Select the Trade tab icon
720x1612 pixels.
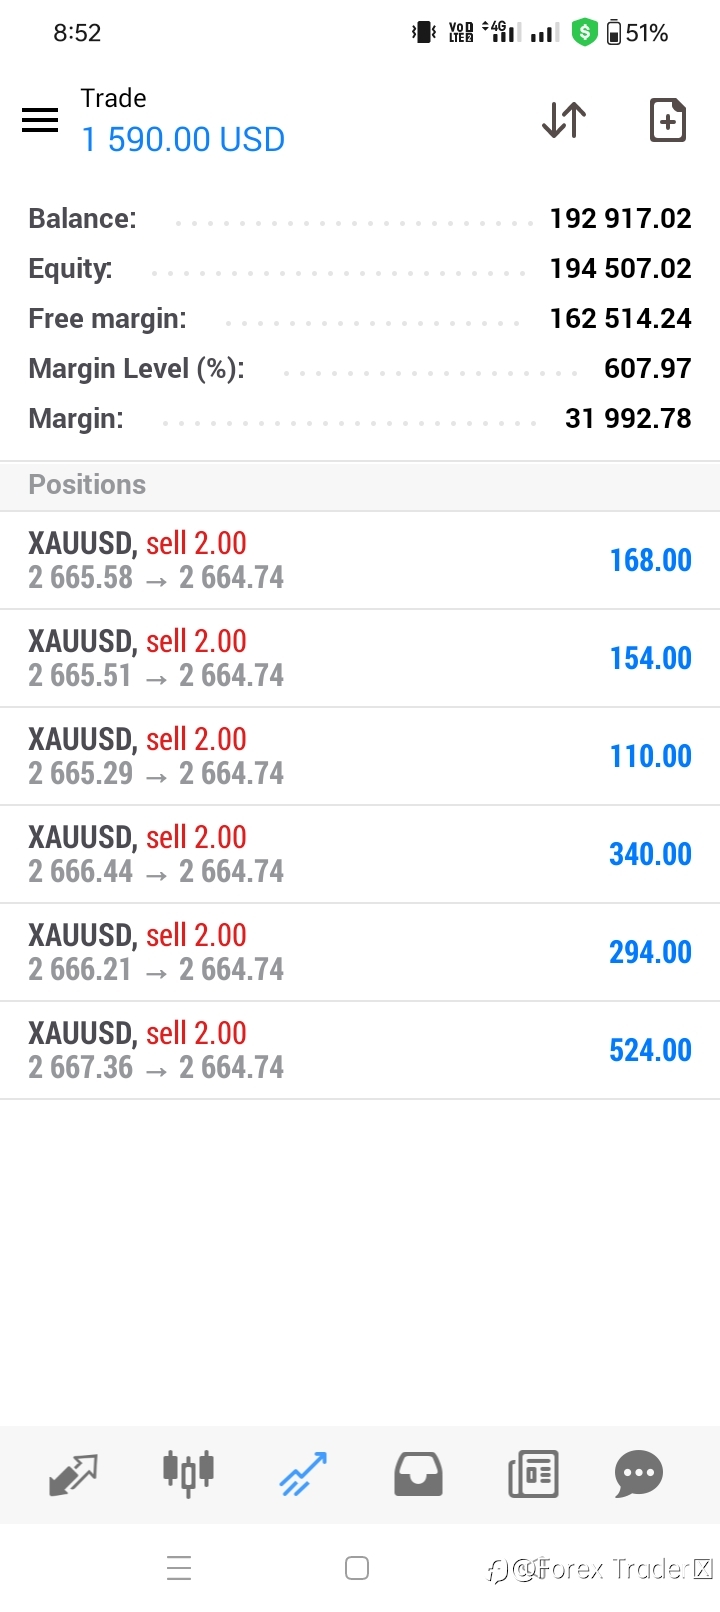303,1474
